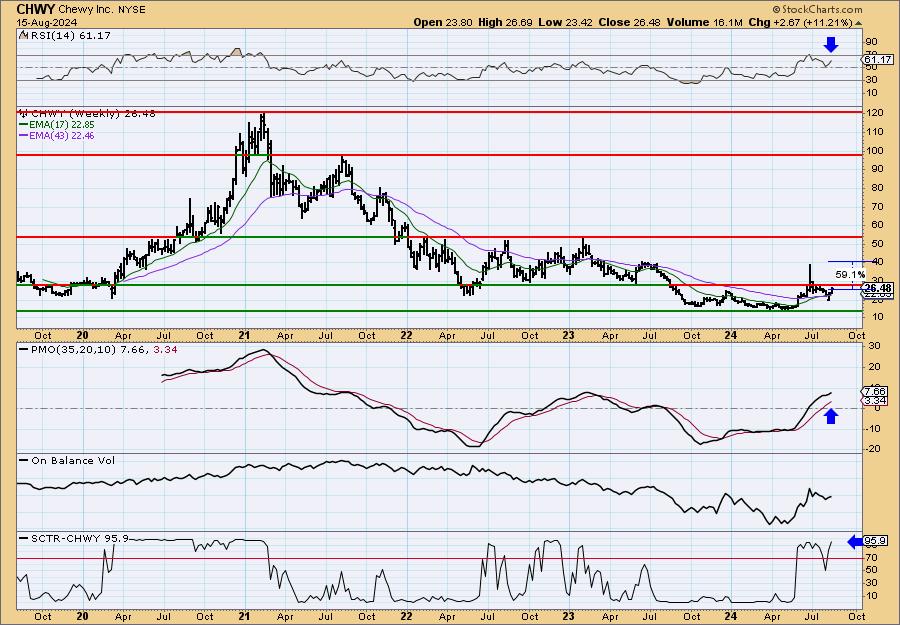900x625 pixels.
Task: Click the EMA(43) 22.46 legend text
Action: (x=63, y=136)
